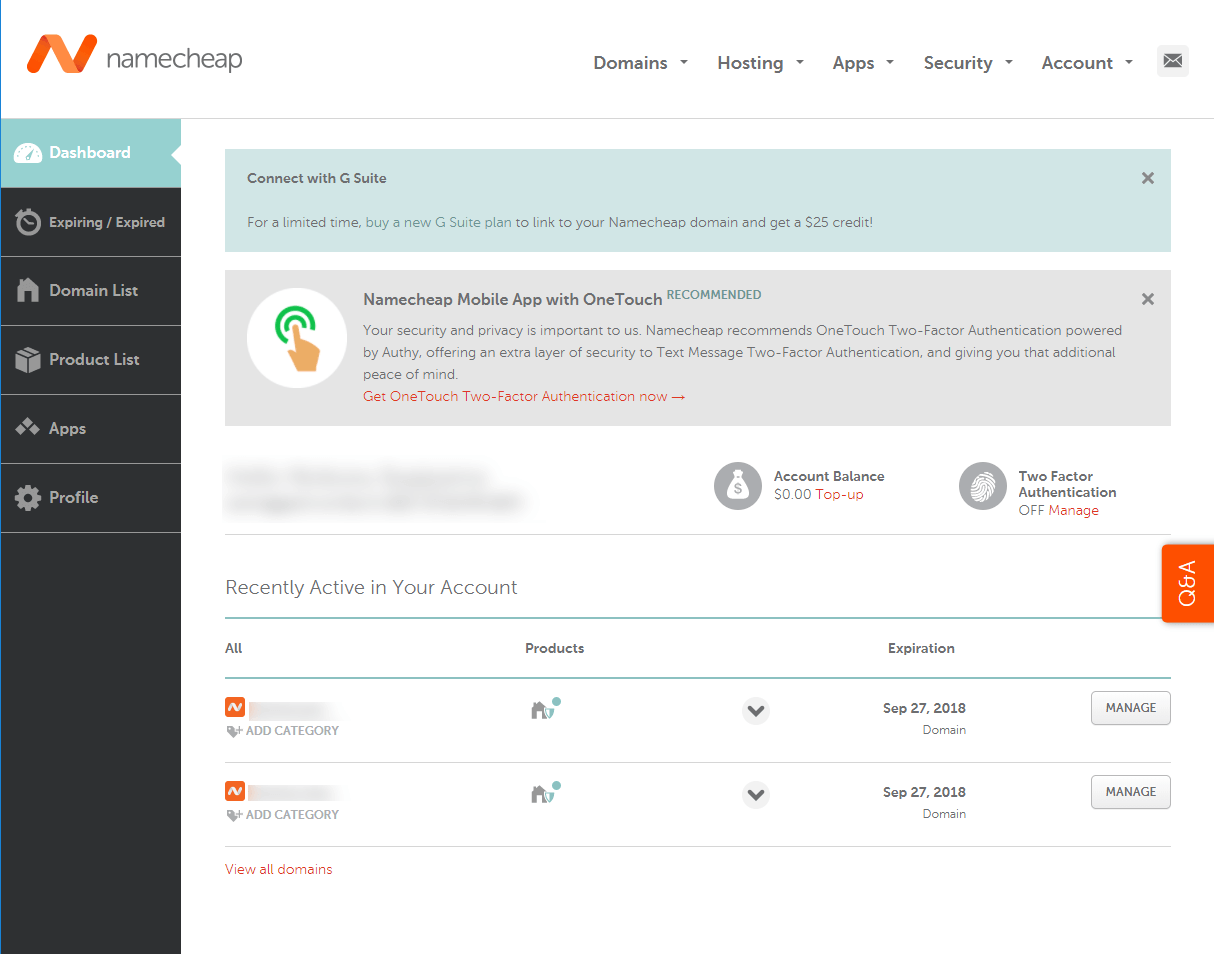
Task: Dismiss the Connect with G Suite banner
Action: tap(1148, 178)
